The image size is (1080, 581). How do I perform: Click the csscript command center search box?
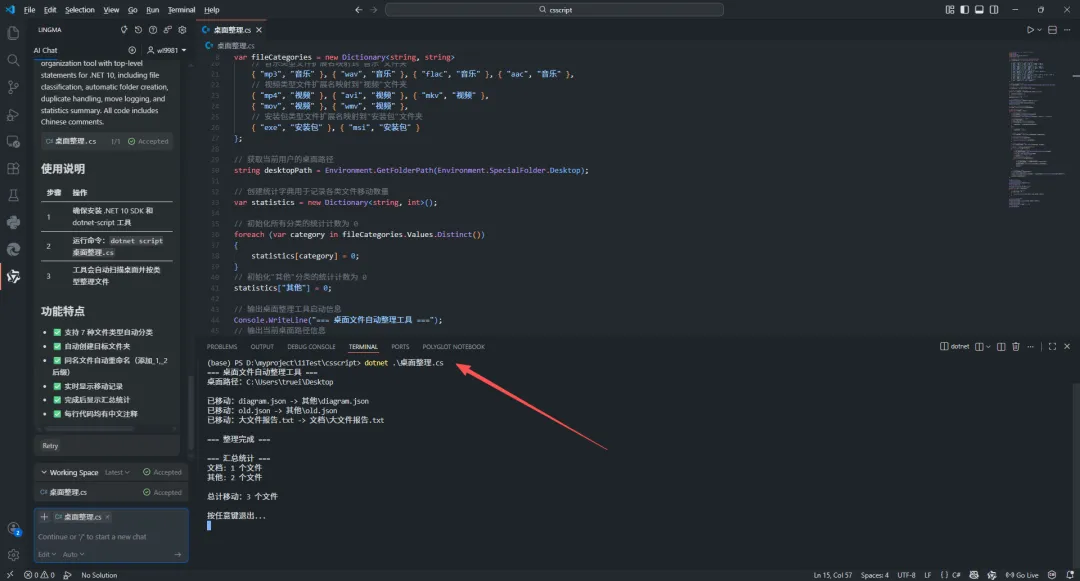tap(554, 10)
